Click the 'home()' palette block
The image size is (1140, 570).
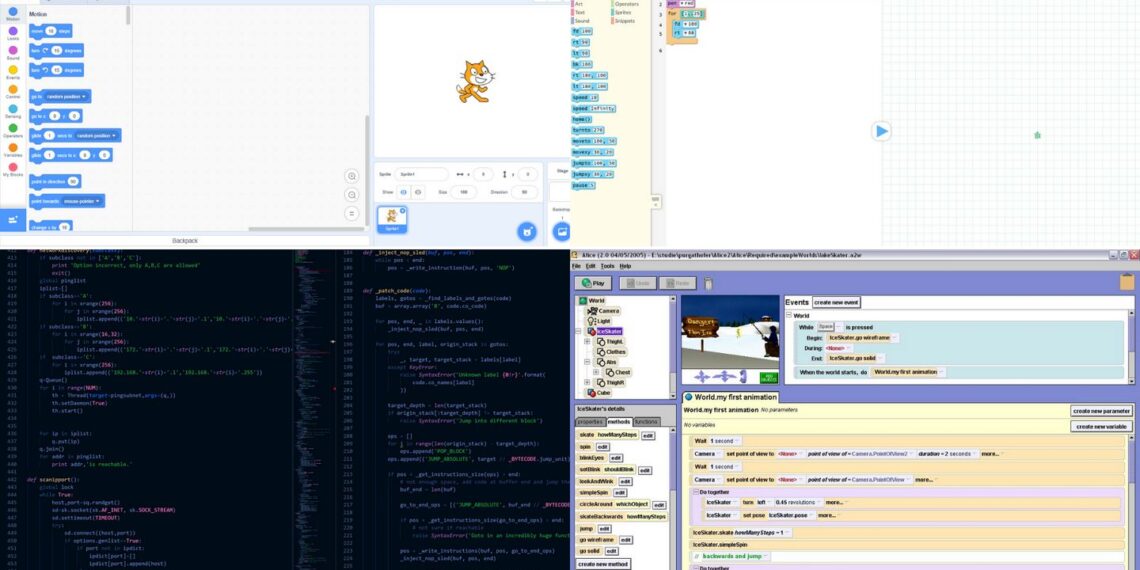coord(582,119)
